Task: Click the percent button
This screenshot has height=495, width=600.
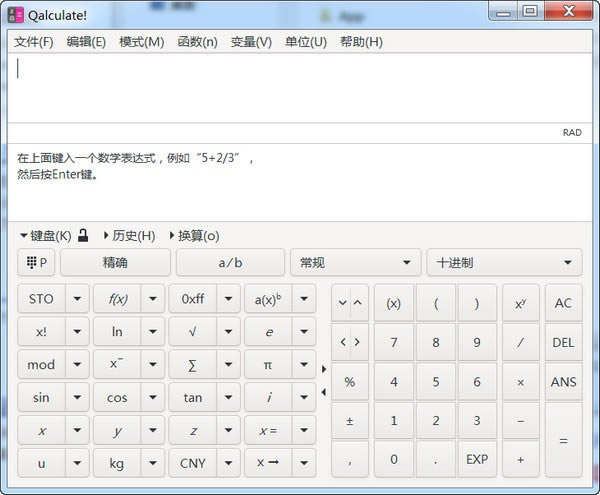Action: (349, 382)
